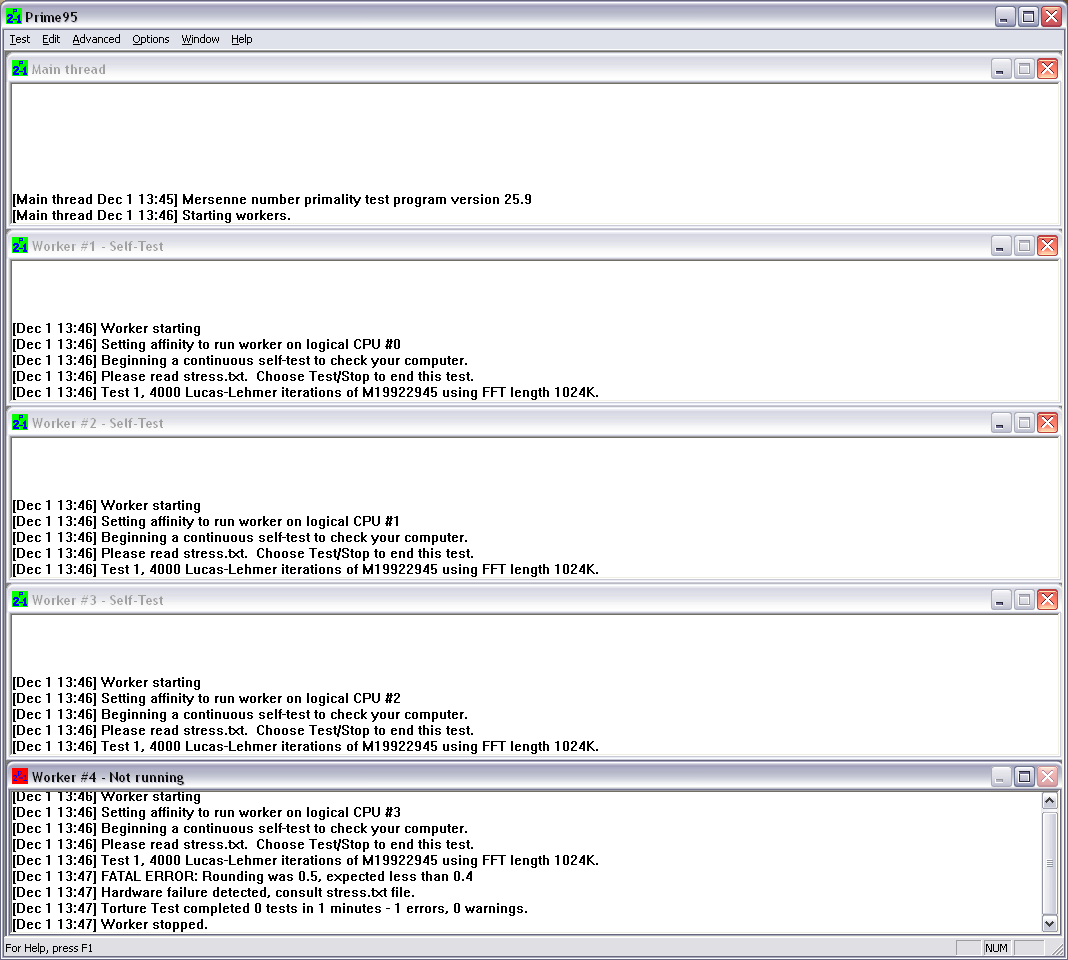Select the Main thread title bar
The height and width of the screenshot is (960, 1068).
[534, 69]
